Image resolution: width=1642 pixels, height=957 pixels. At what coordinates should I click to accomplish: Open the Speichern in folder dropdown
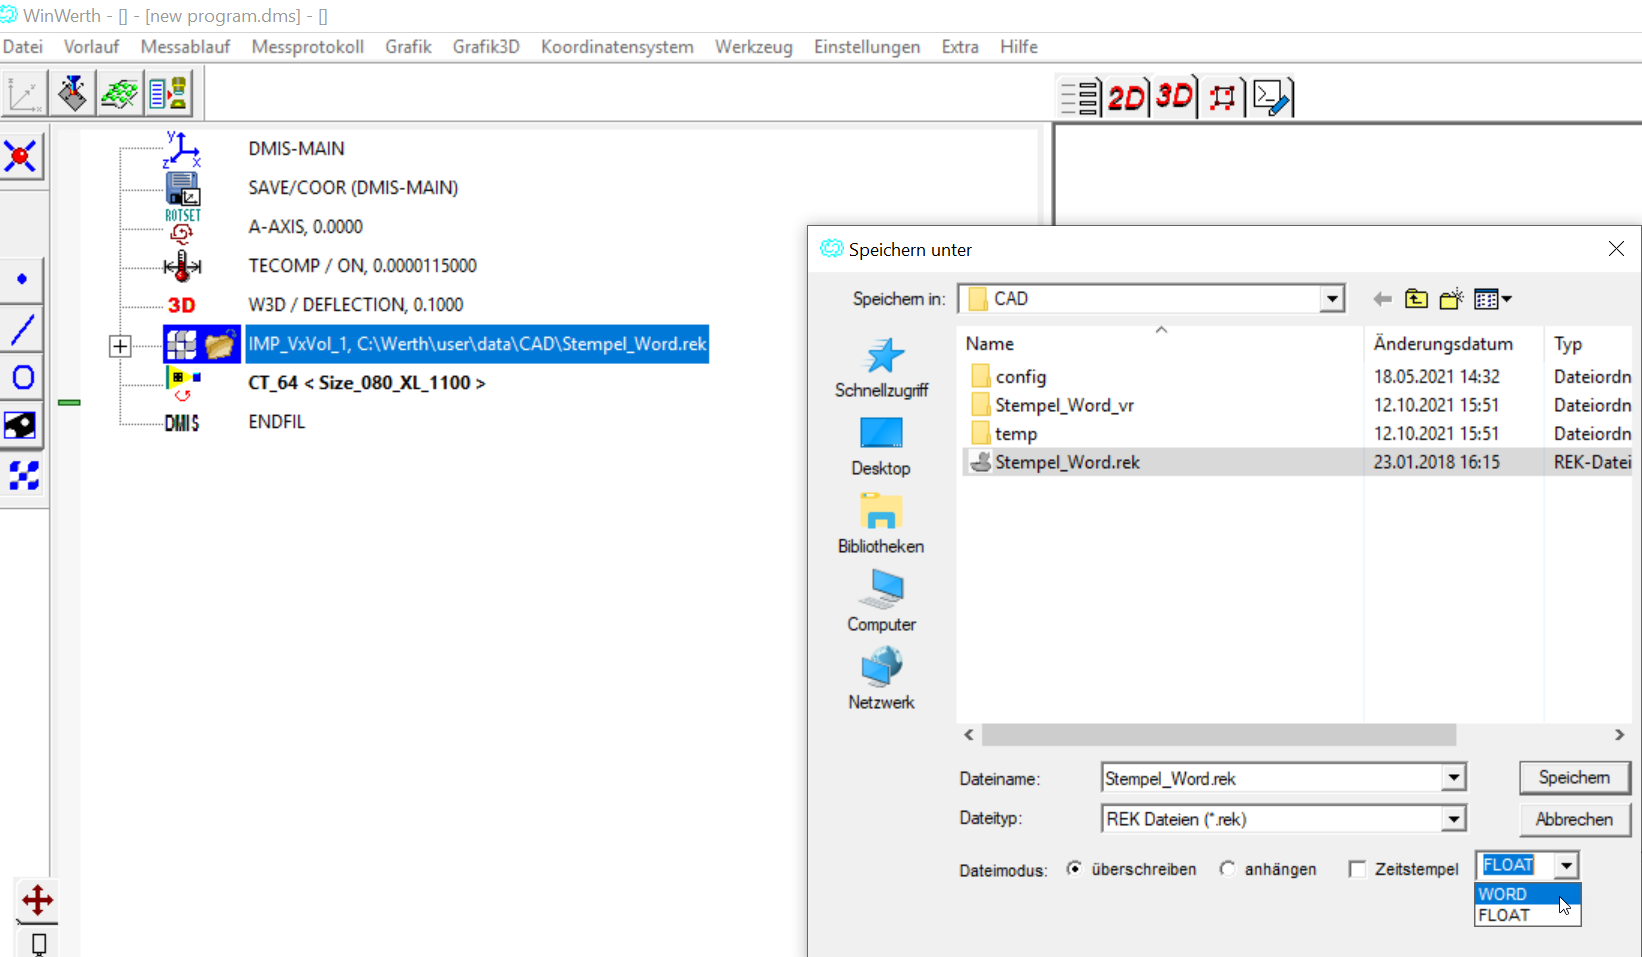coord(1331,299)
